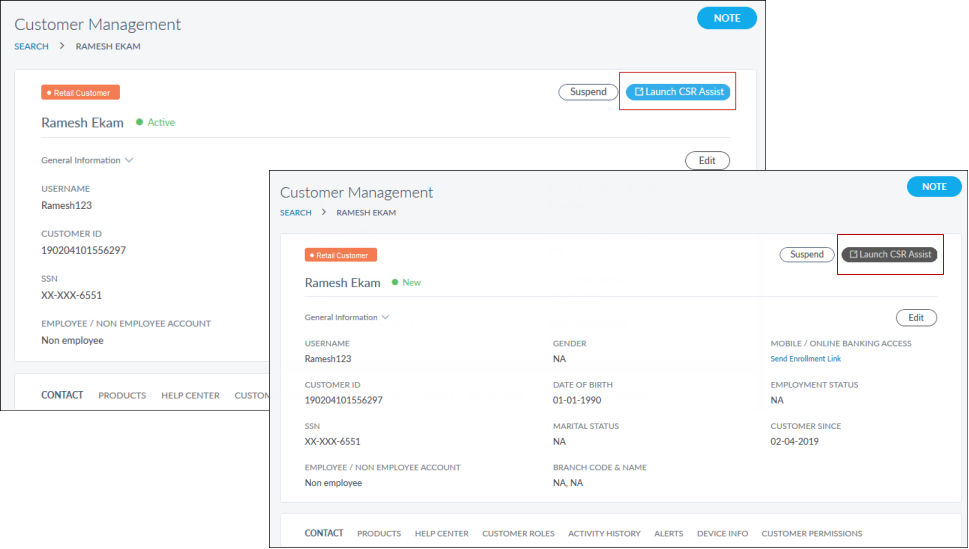Image resolution: width=969 pixels, height=549 pixels.
Task: Go to the Customer Permissions tab
Action: [x=811, y=534]
